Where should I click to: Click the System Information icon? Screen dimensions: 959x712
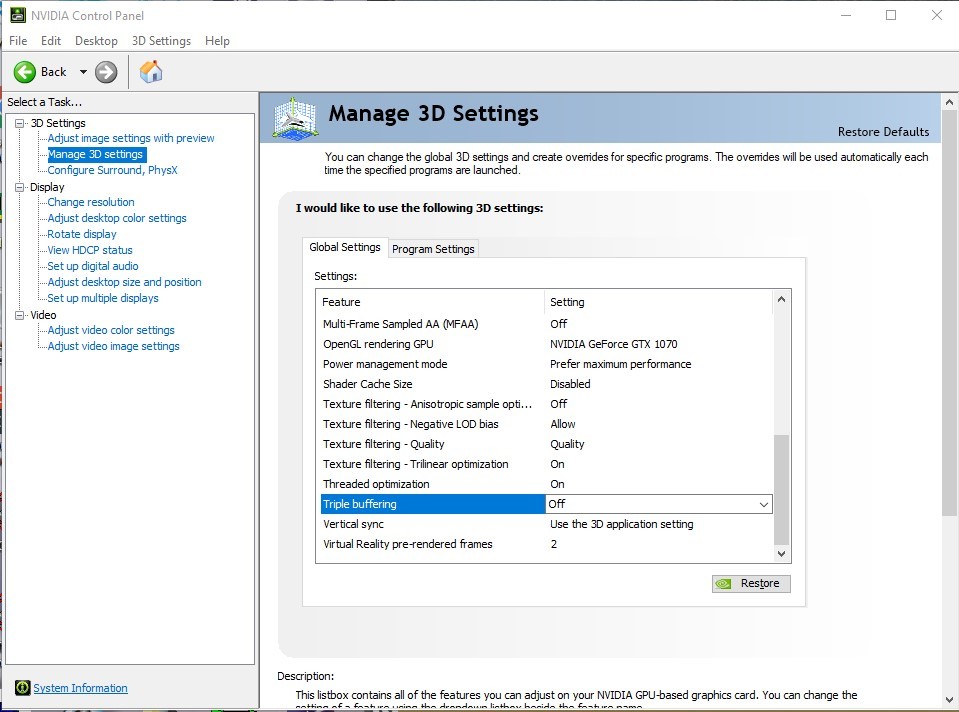click(22, 688)
